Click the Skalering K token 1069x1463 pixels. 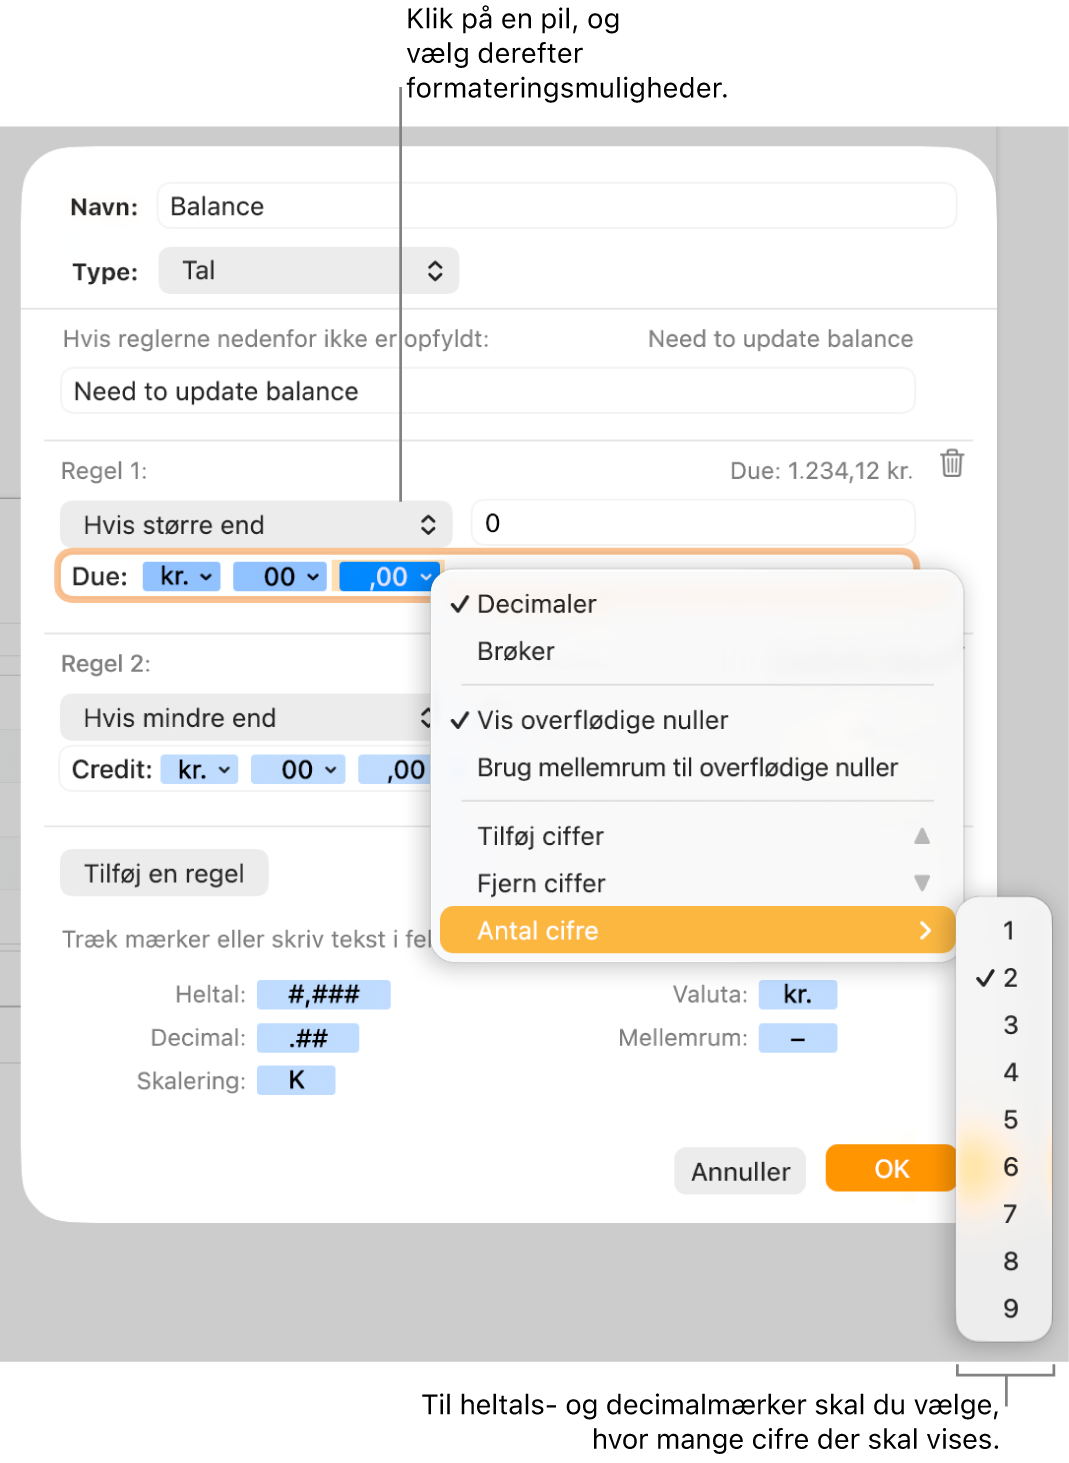[x=296, y=1080]
